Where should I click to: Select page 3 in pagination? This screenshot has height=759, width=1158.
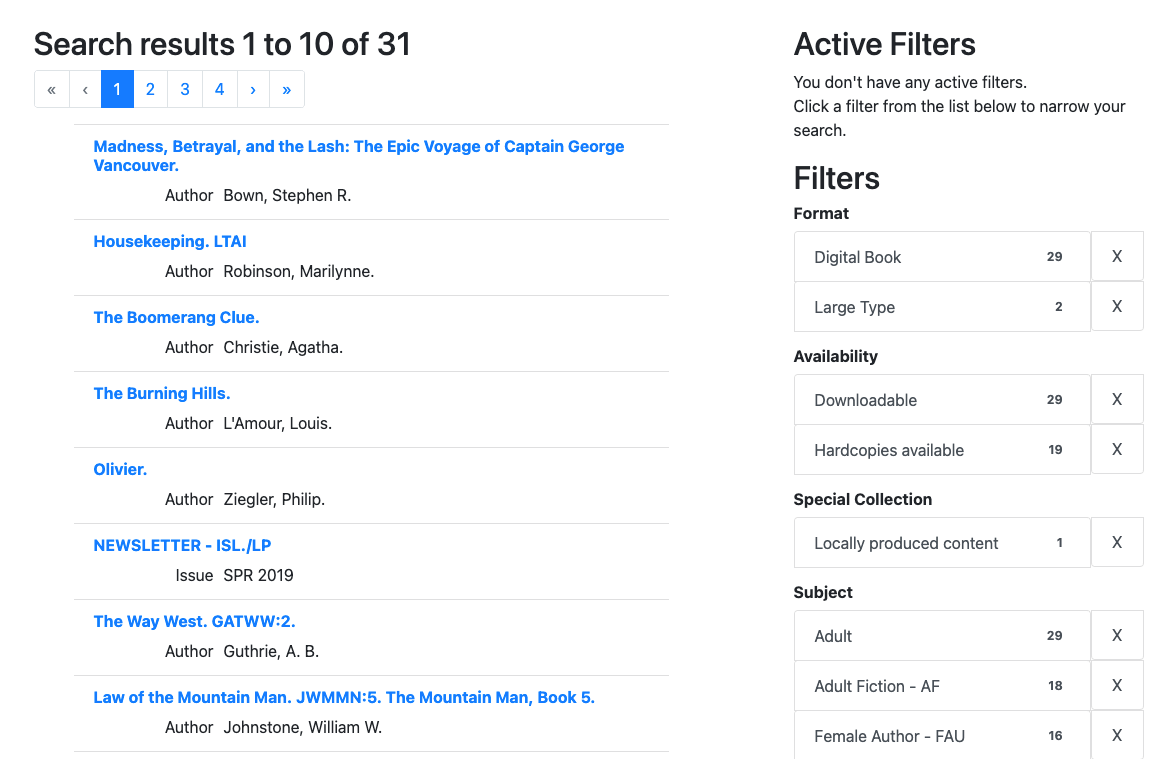[x=185, y=90]
